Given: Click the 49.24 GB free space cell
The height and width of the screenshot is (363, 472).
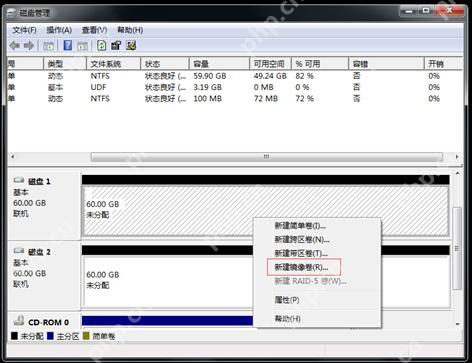Looking at the screenshot, I should coord(270,76).
